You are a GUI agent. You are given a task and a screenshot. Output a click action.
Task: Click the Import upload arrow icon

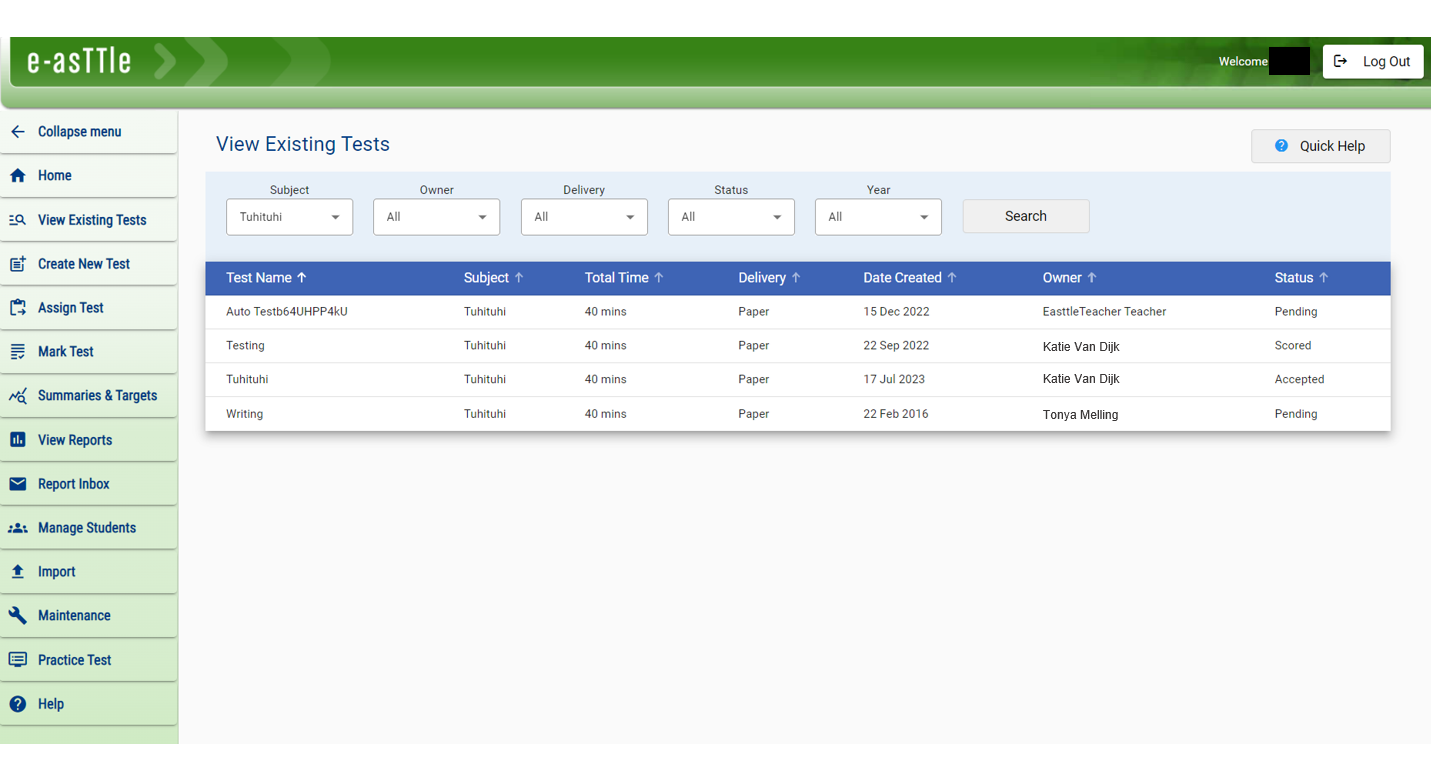17,572
